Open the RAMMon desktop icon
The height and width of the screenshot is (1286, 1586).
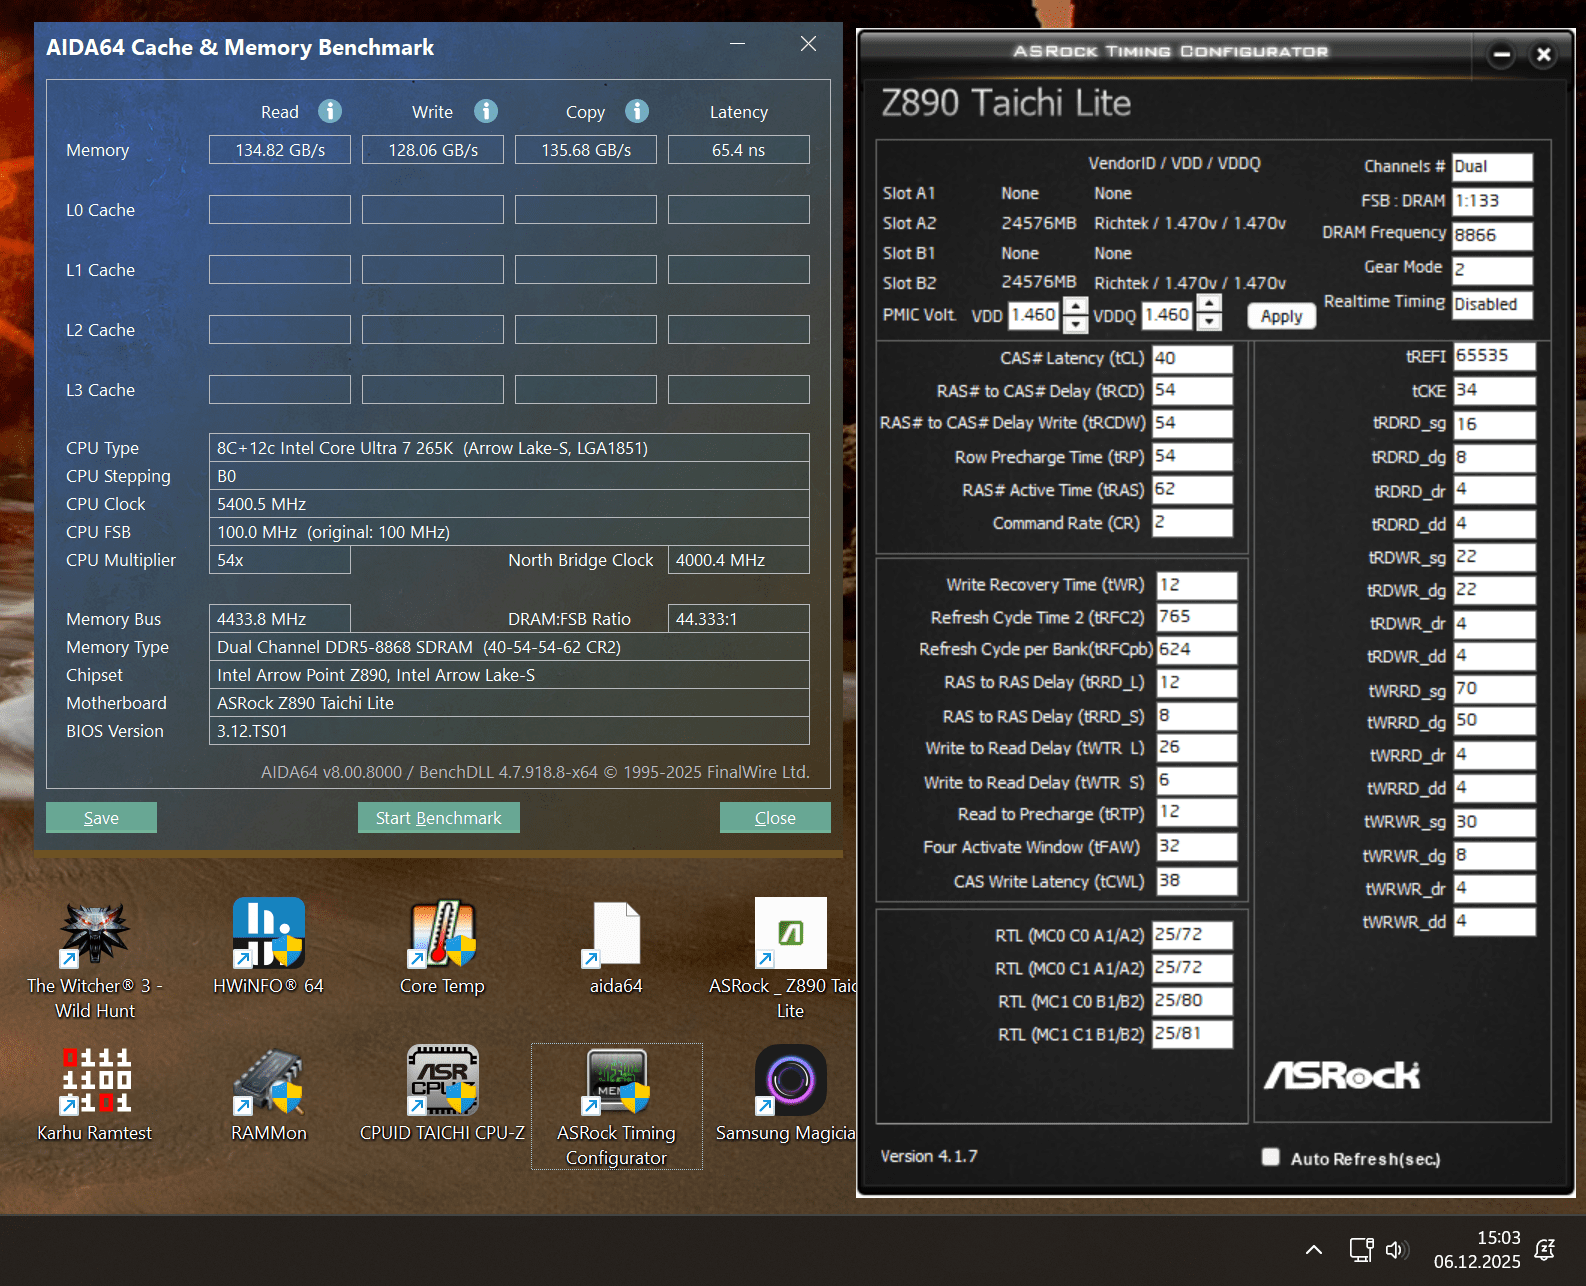point(268,1095)
